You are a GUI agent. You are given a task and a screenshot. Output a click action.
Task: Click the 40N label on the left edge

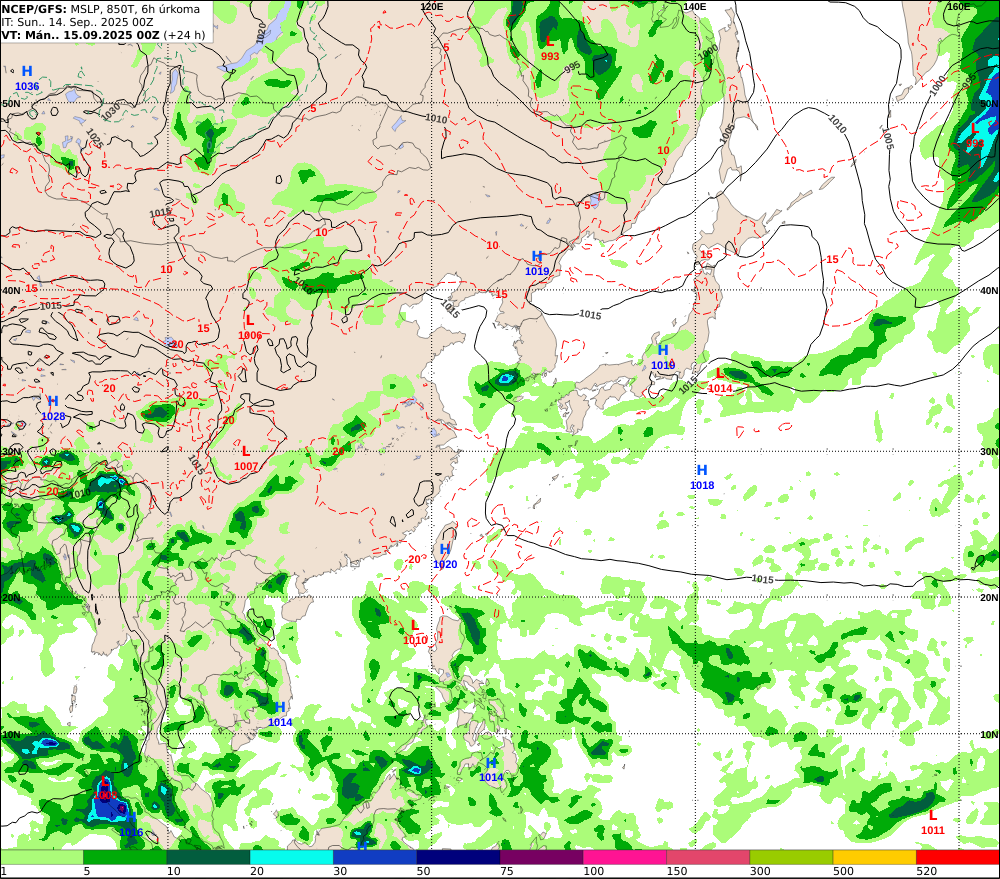pyautogui.click(x=11, y=290)
